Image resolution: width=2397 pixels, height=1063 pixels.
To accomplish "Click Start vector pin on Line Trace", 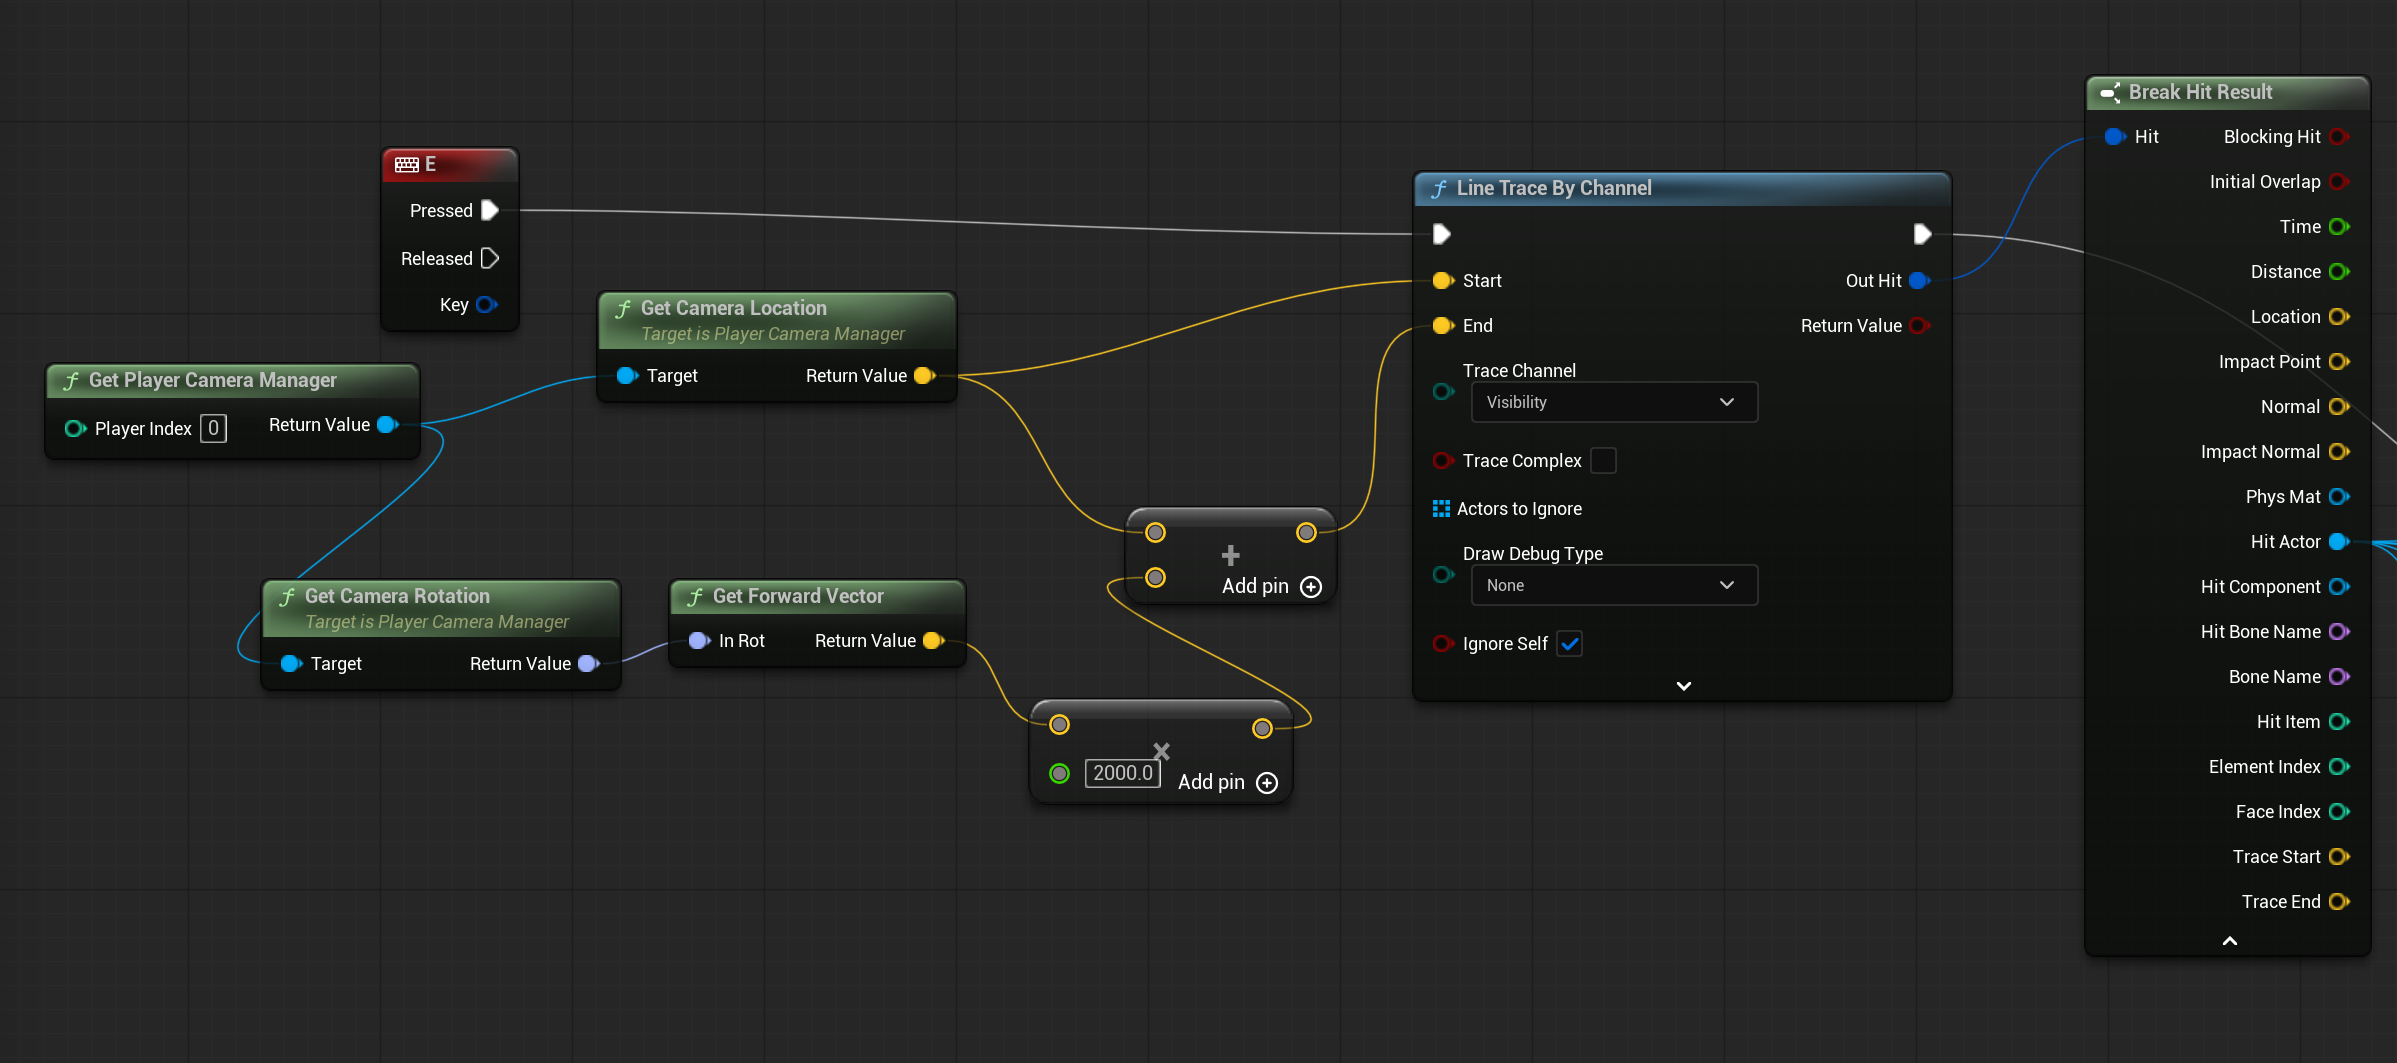I will coord(1443,280).
